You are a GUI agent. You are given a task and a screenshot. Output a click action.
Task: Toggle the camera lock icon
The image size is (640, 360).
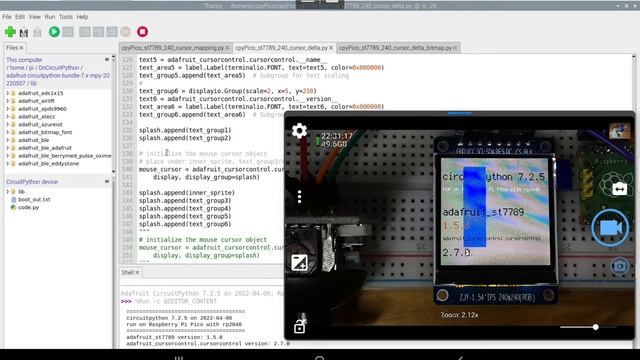point(300,326)
